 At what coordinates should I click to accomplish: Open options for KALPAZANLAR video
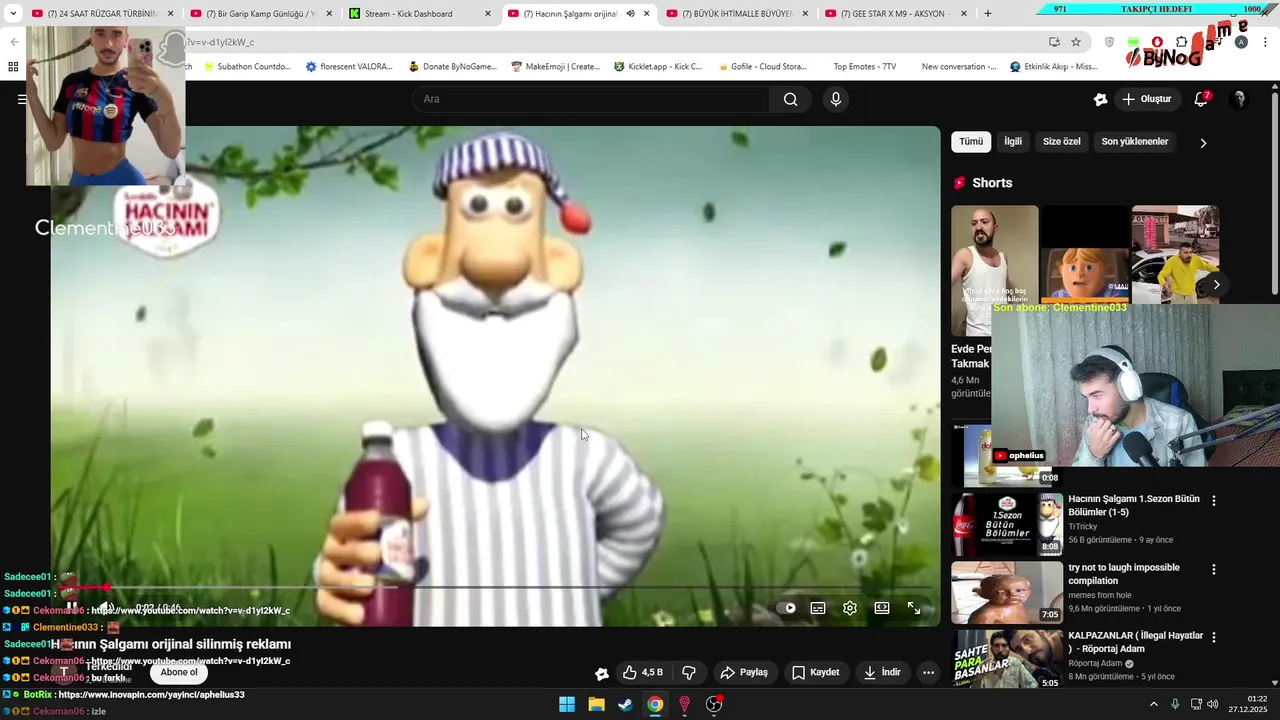click(1214, 637)
